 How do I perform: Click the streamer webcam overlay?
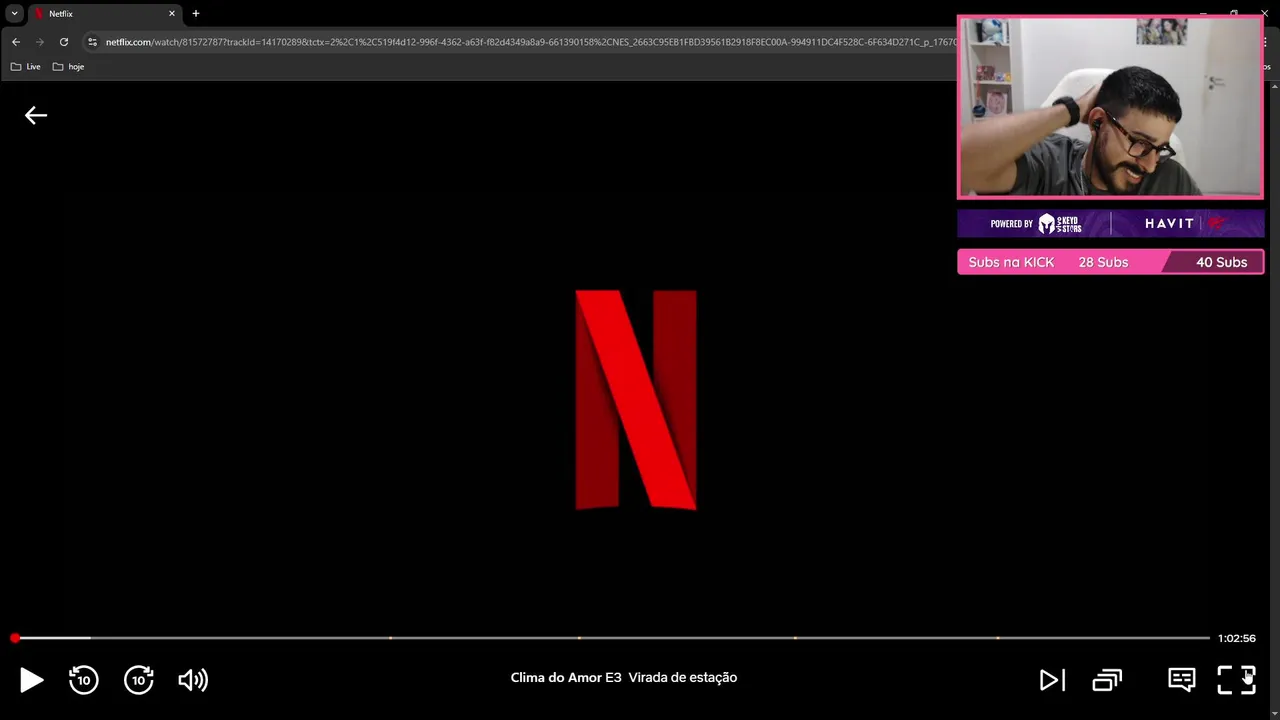[x=1110, y=107]
